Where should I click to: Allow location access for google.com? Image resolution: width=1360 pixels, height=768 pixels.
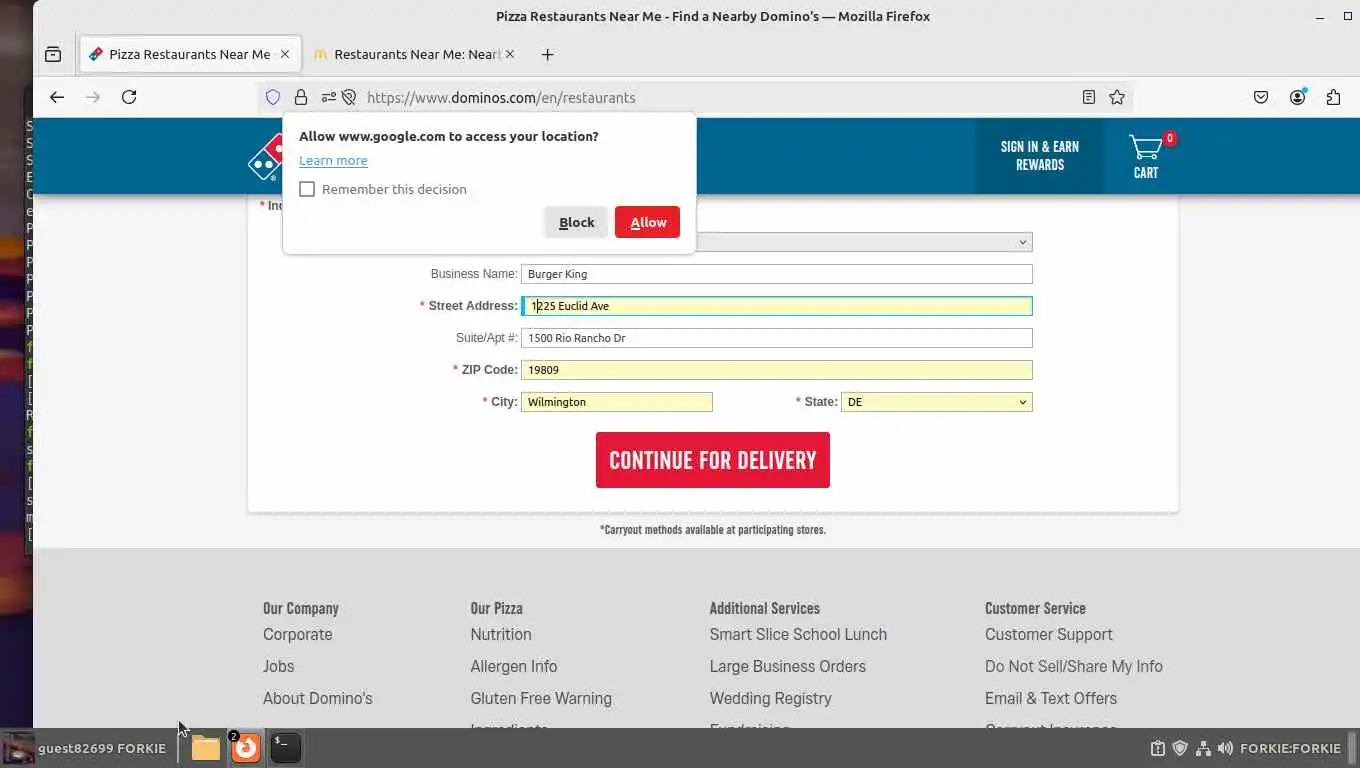pos(647,222)
